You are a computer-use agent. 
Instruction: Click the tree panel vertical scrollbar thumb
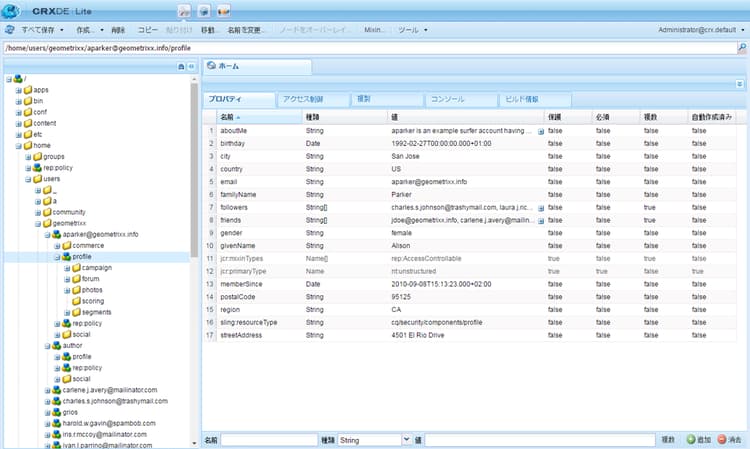(194, 171)
